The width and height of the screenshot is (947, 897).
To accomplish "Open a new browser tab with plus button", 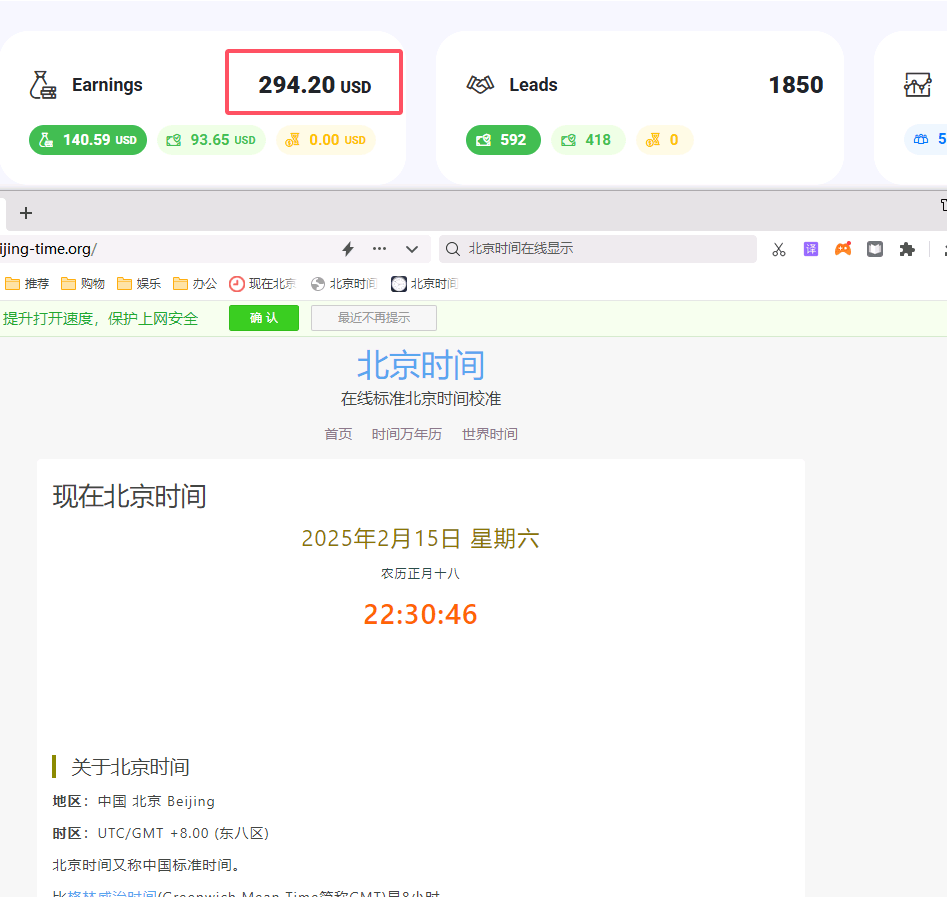I will (x=25, y=213).
